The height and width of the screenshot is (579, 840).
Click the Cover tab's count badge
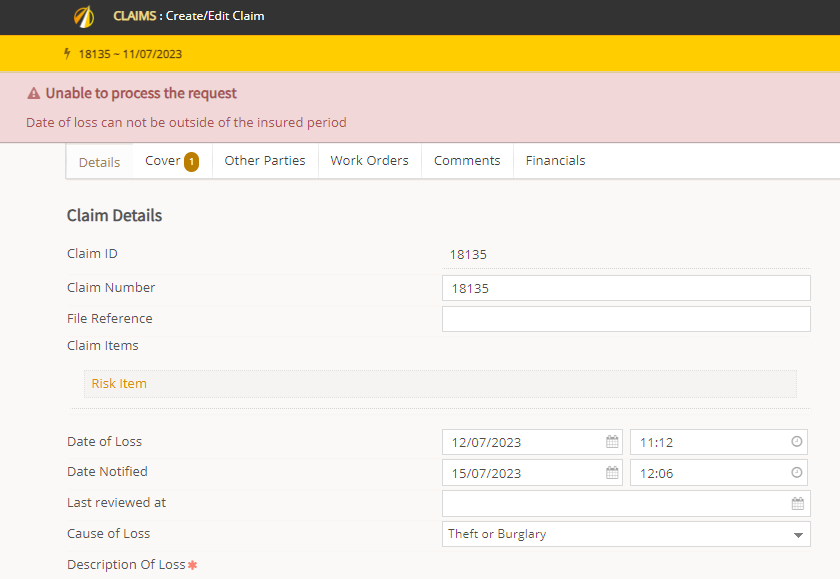point(191,162)
